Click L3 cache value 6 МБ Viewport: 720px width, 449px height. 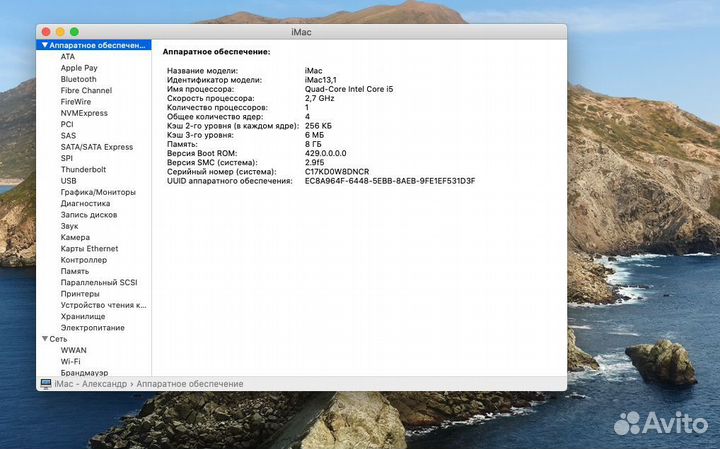pos(315,135)
